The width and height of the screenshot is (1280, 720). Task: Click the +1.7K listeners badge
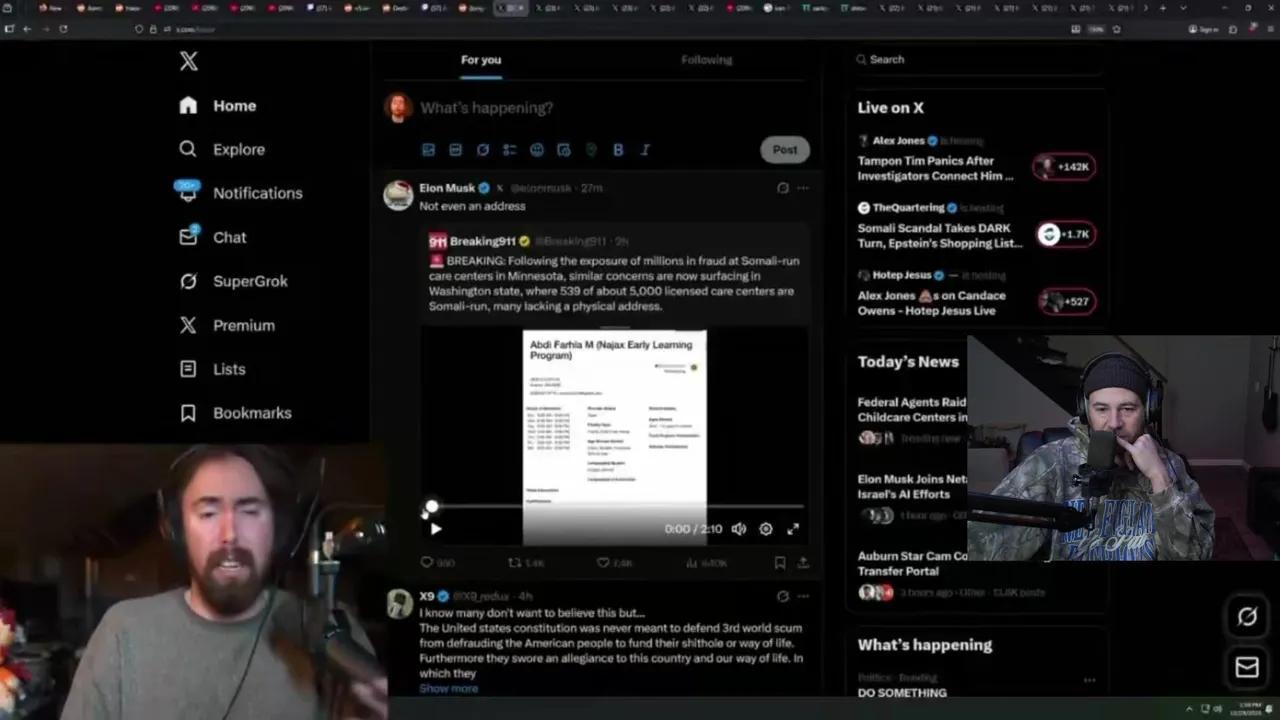click(x=1064, y=234)
